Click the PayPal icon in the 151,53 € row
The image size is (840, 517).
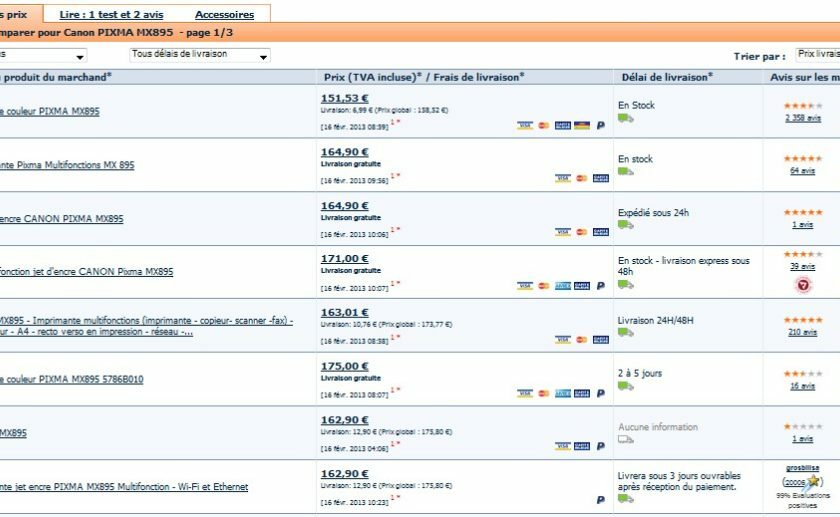coord(601,125)
